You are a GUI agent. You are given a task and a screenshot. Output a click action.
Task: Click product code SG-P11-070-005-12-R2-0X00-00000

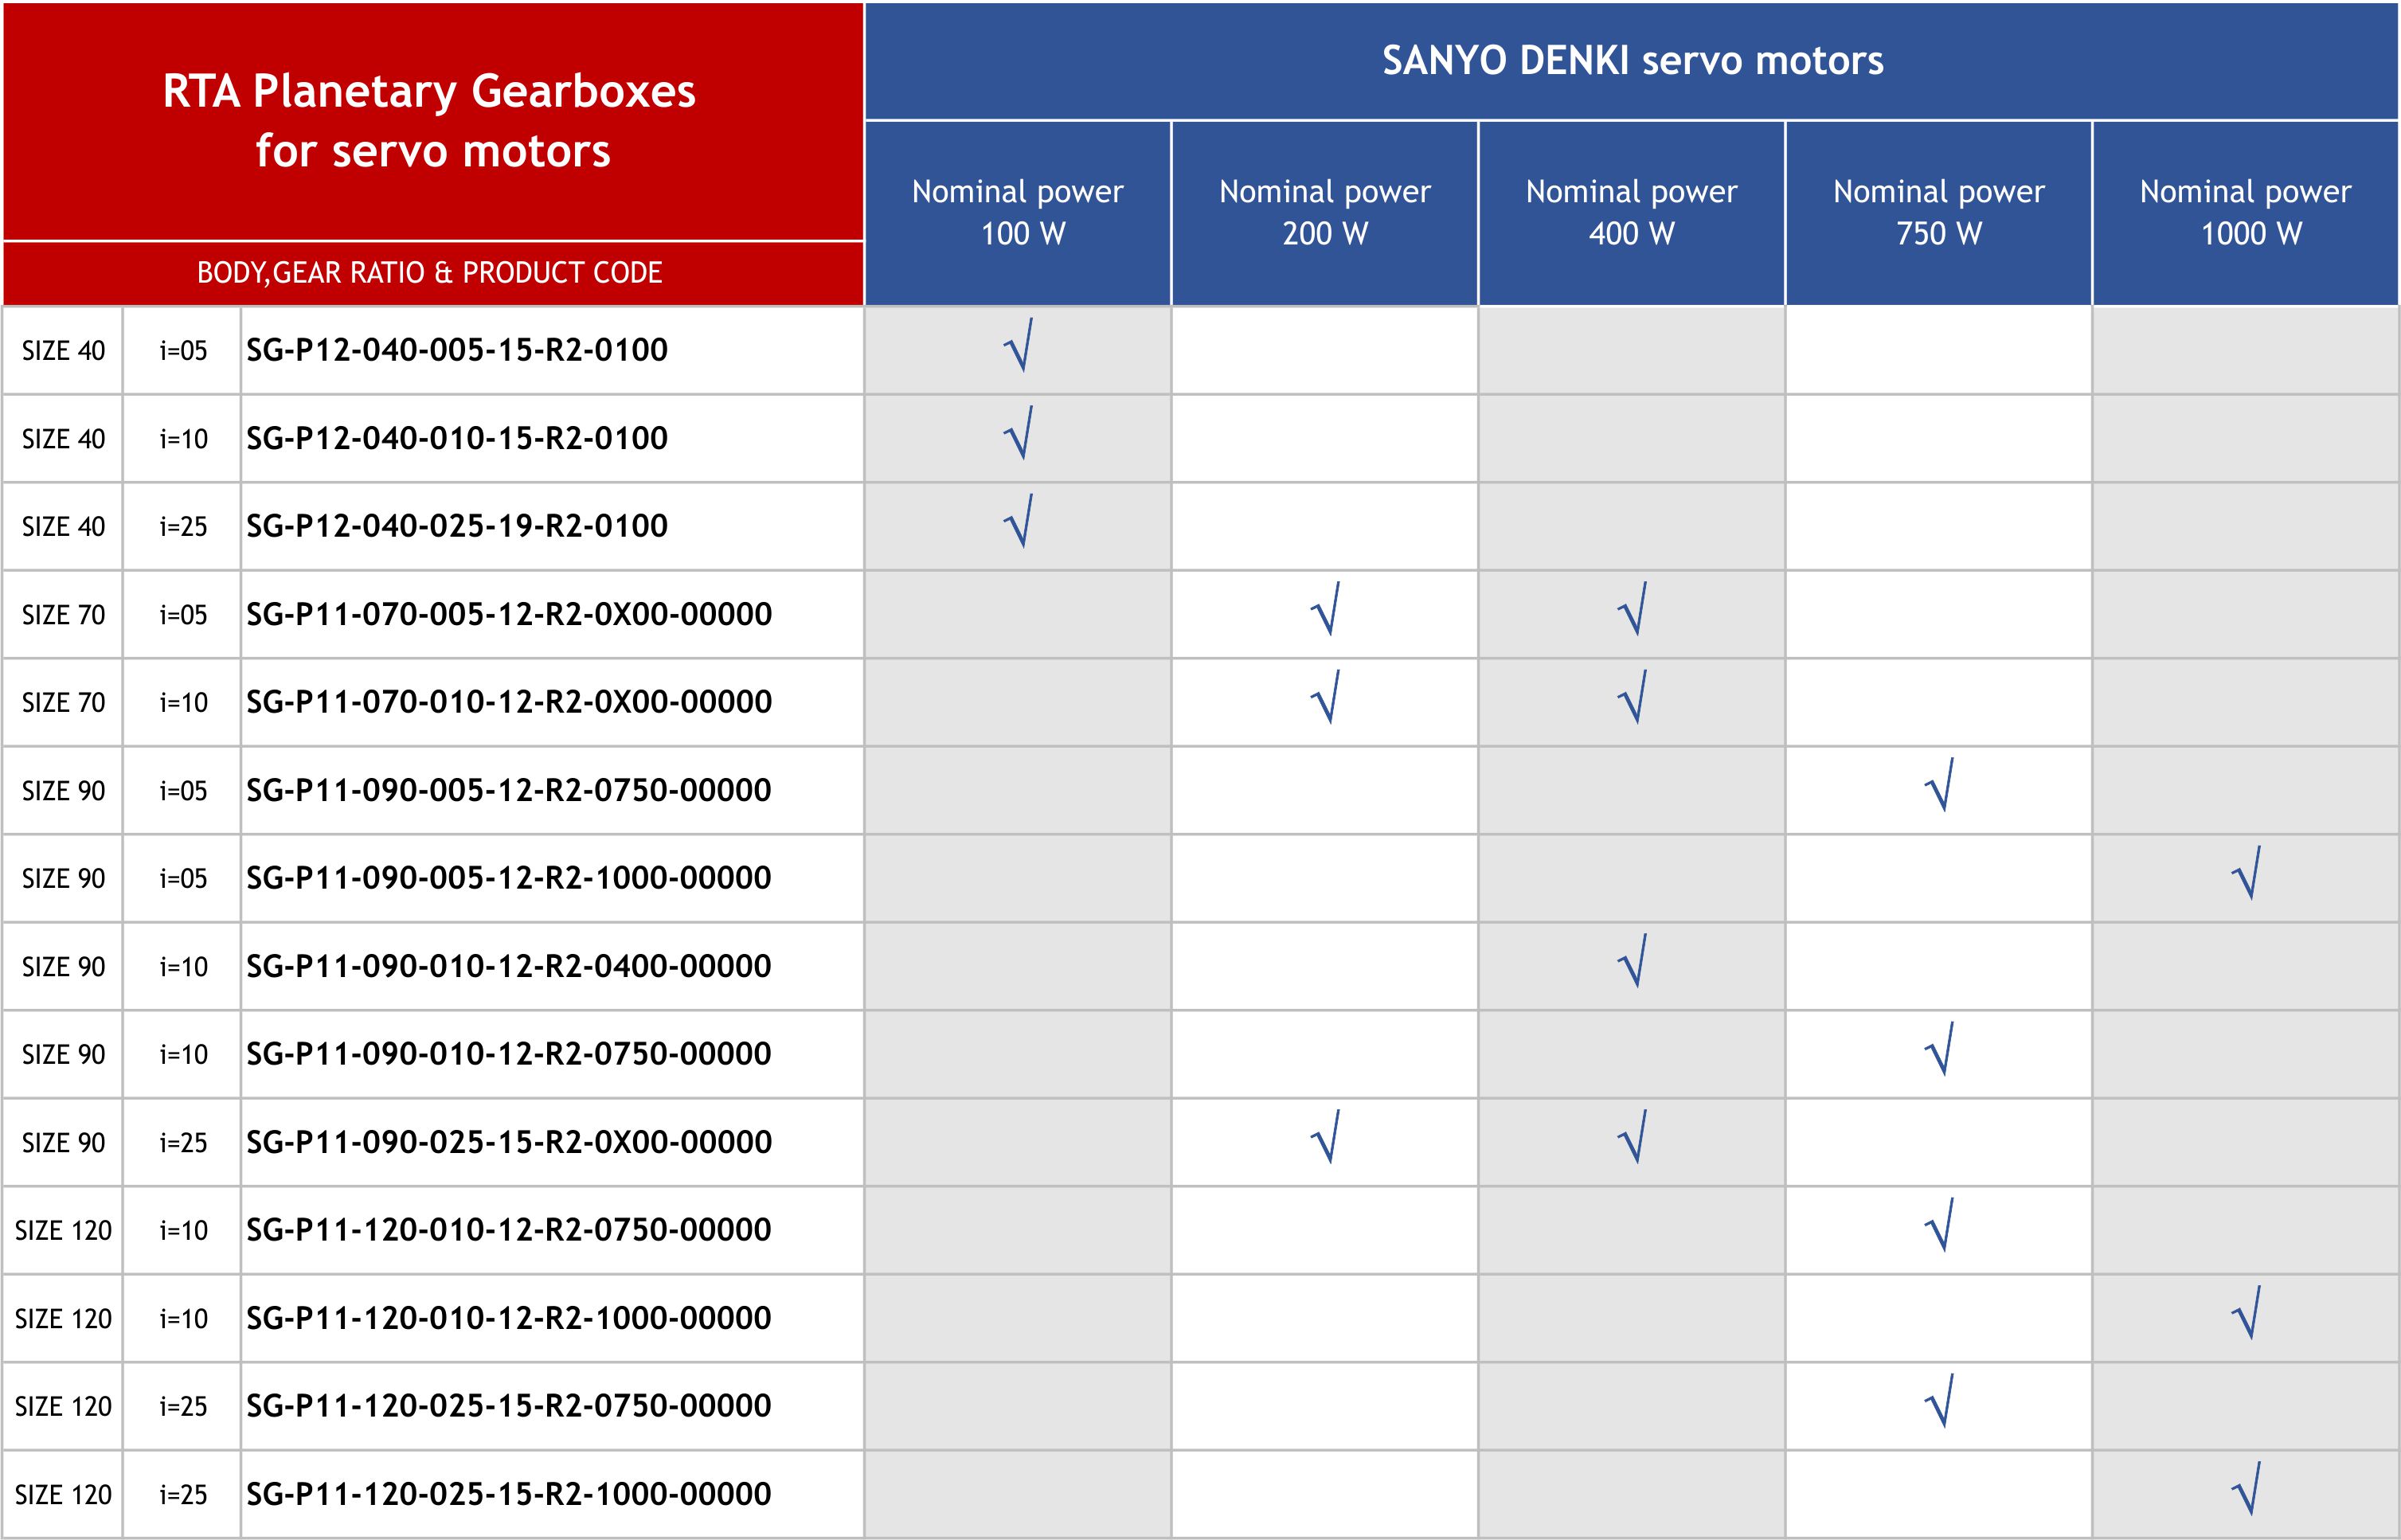point(509,614)
